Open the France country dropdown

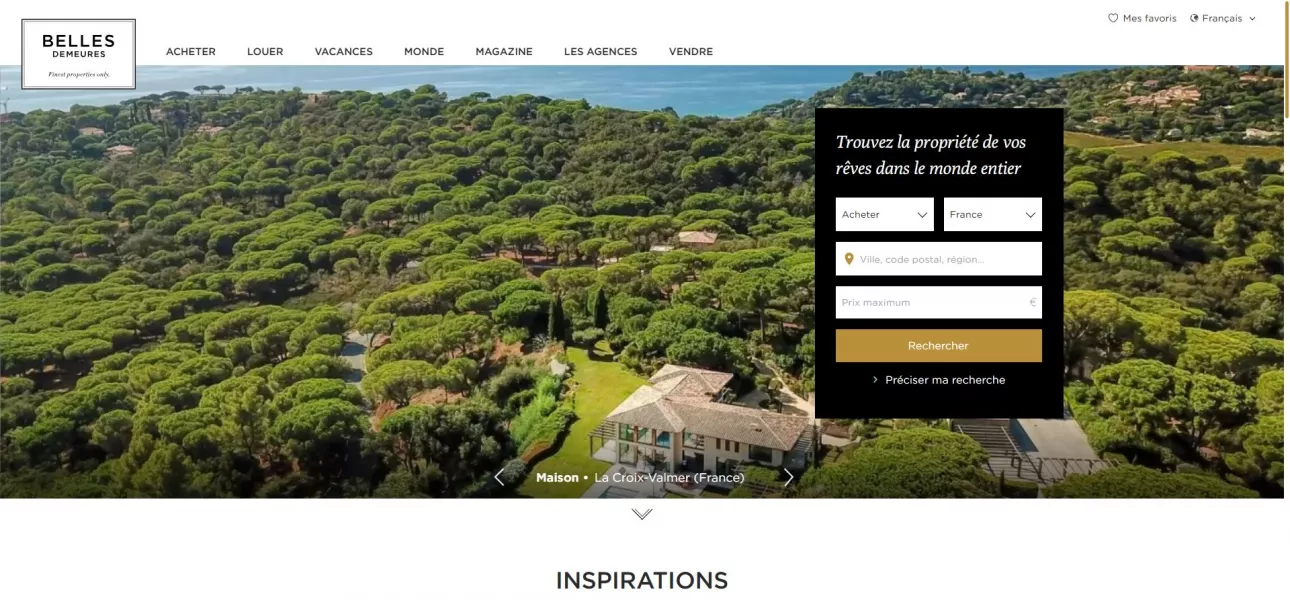992,214
